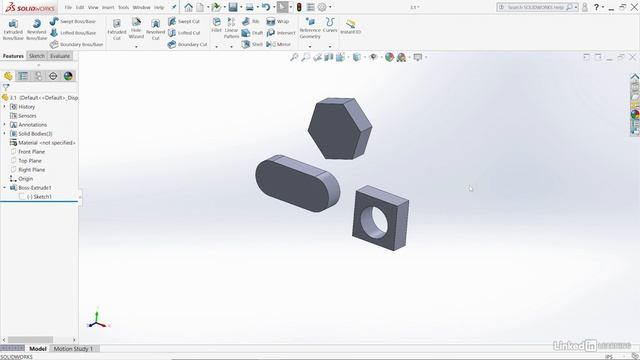The width and height of the screenshot is (640, 360).
Task: Create a new document via New icon
Action: [x=200, y=7]
